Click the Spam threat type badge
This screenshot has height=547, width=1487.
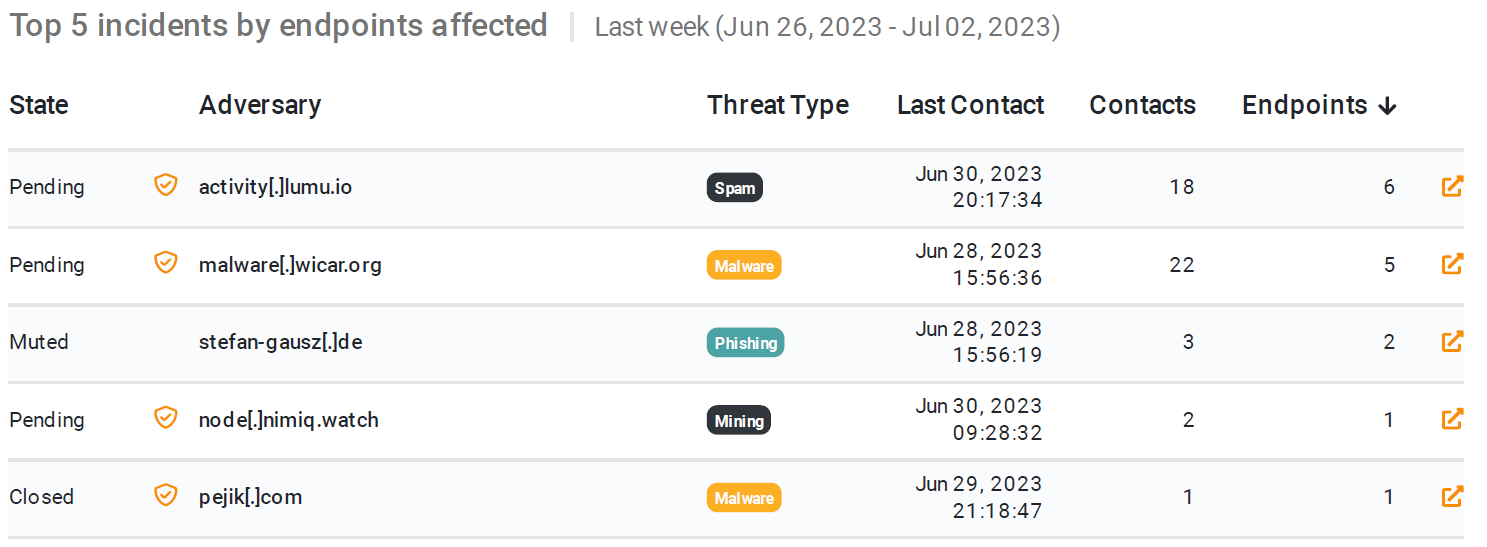pyautogui.click(x=735, y=188)
